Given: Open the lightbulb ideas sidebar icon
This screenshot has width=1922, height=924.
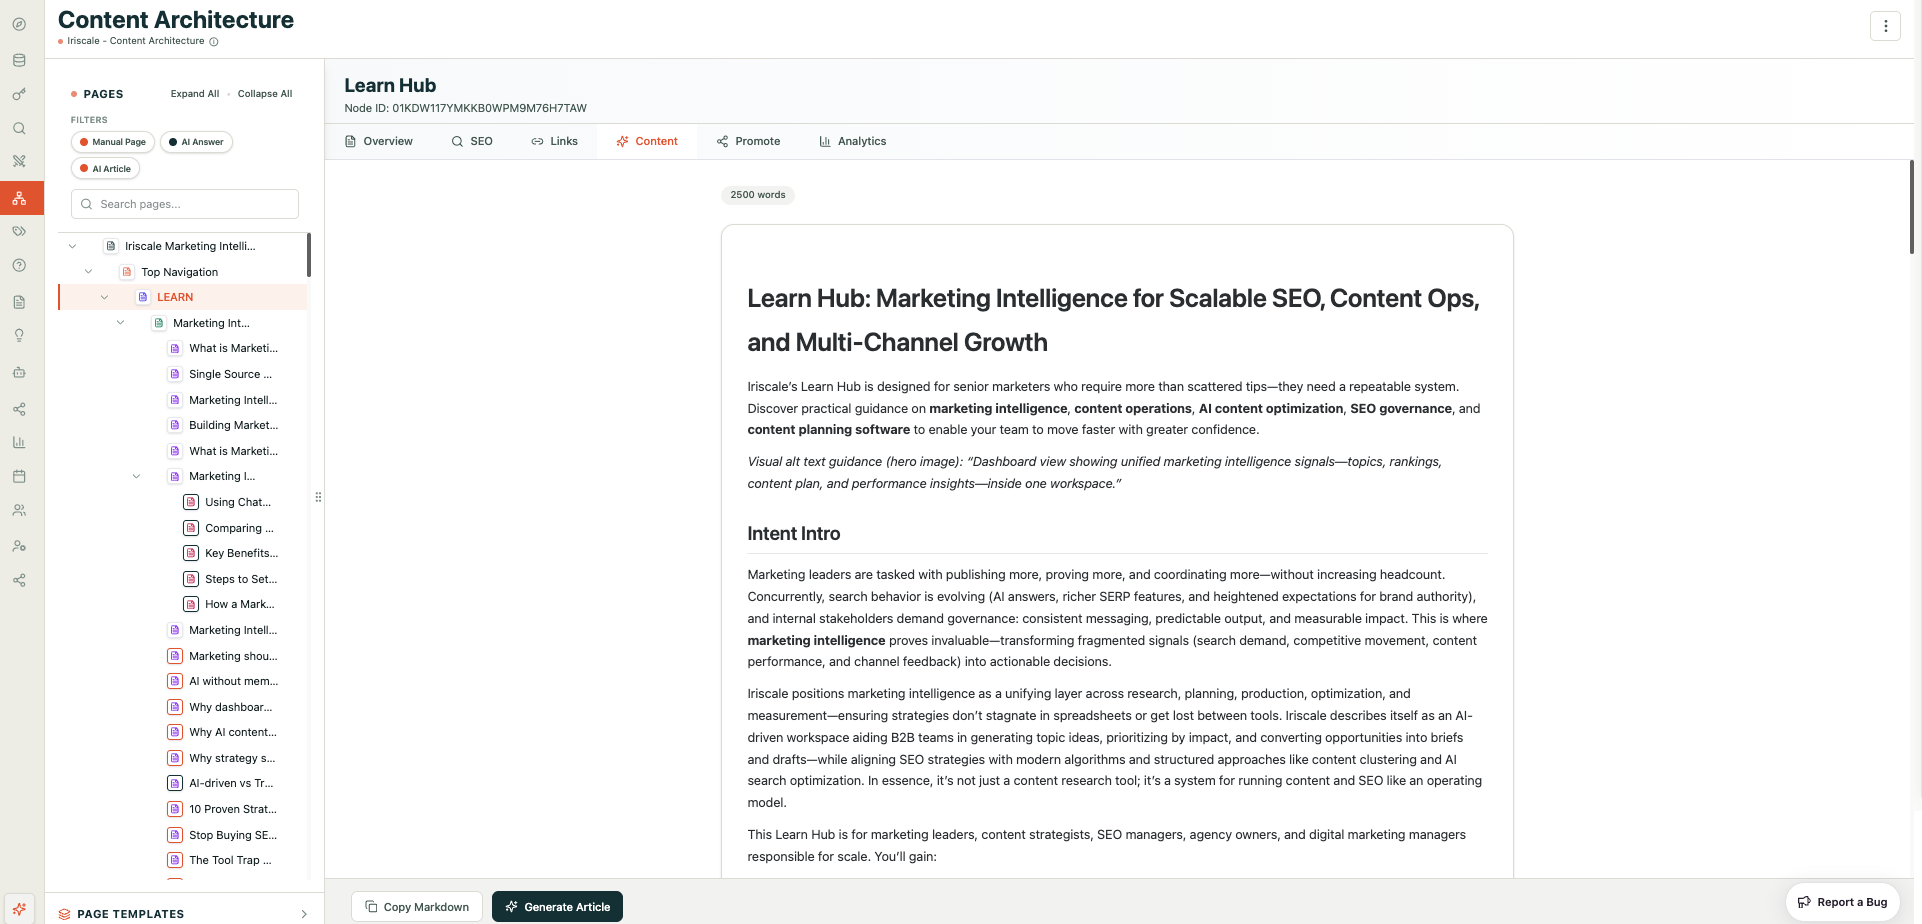Looking at the screenshot, I should tap(19, 336).
